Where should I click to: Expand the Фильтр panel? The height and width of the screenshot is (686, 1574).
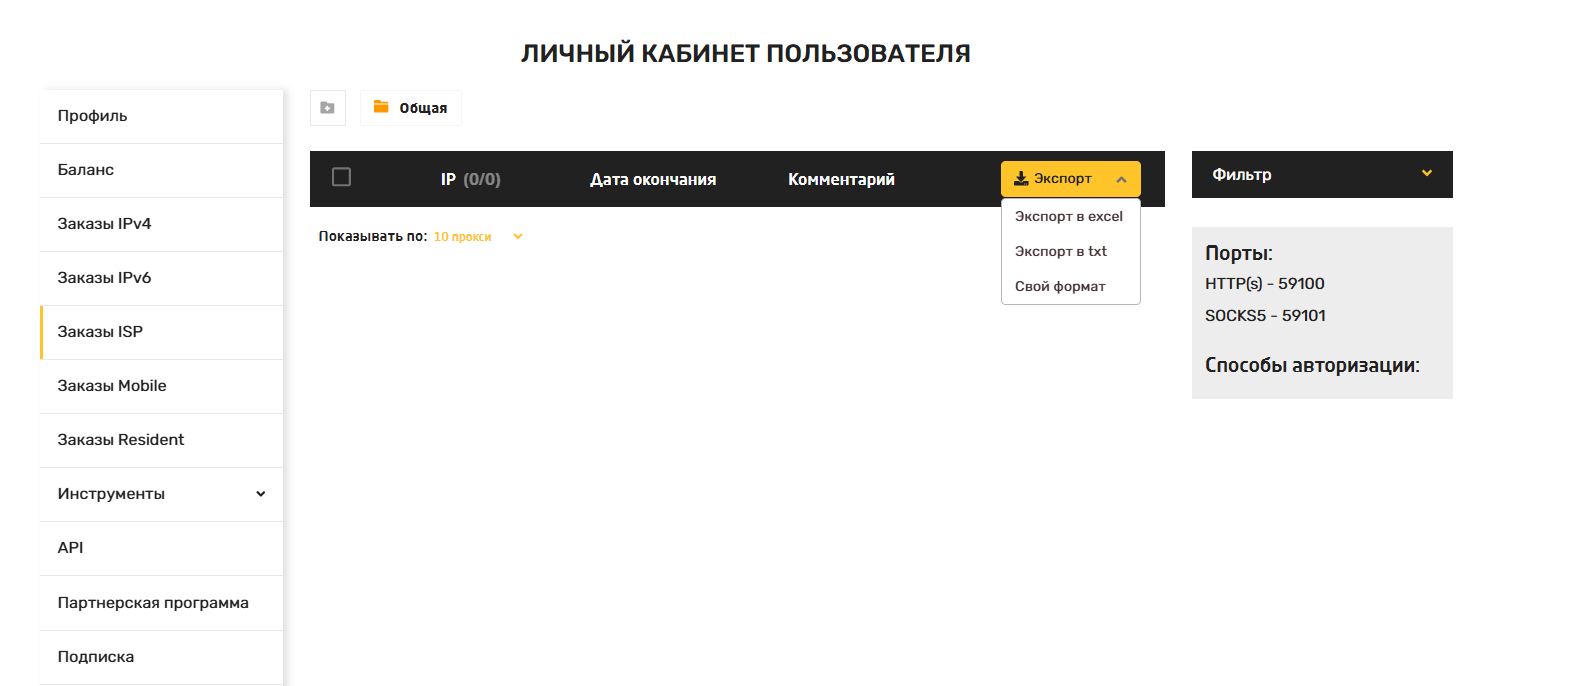pos(1322,174)
